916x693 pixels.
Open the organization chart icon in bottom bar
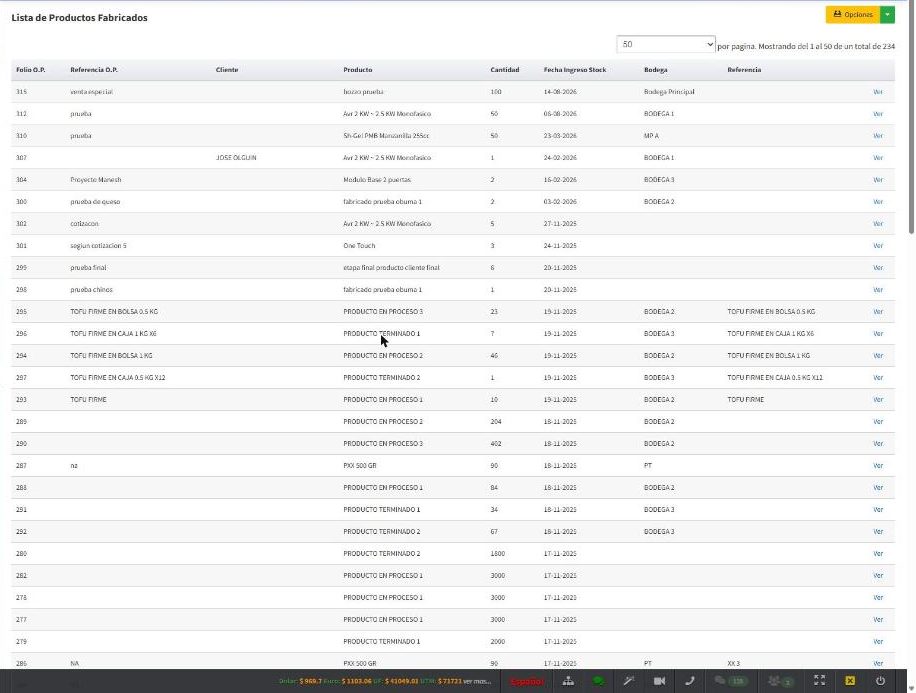[568, 681]
